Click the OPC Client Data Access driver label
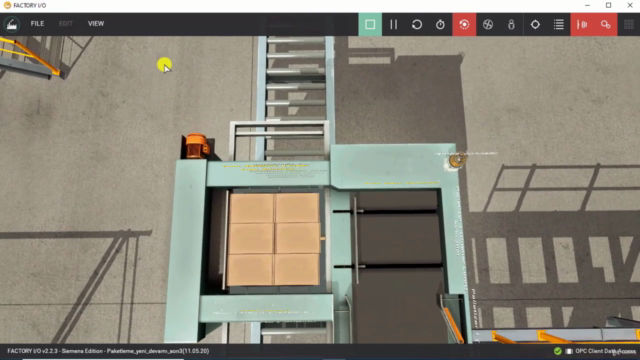640x360 pixels. point(605,351)
